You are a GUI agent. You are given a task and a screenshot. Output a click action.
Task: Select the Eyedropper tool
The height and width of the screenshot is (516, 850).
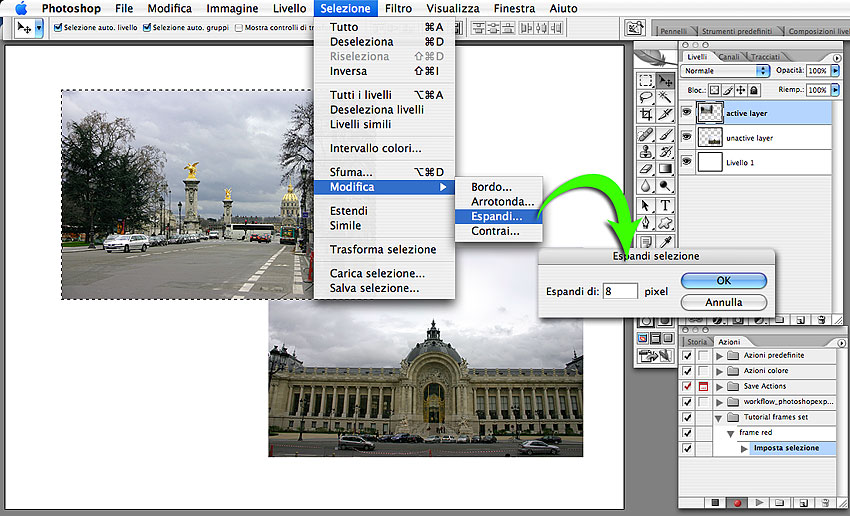[665, 241]
